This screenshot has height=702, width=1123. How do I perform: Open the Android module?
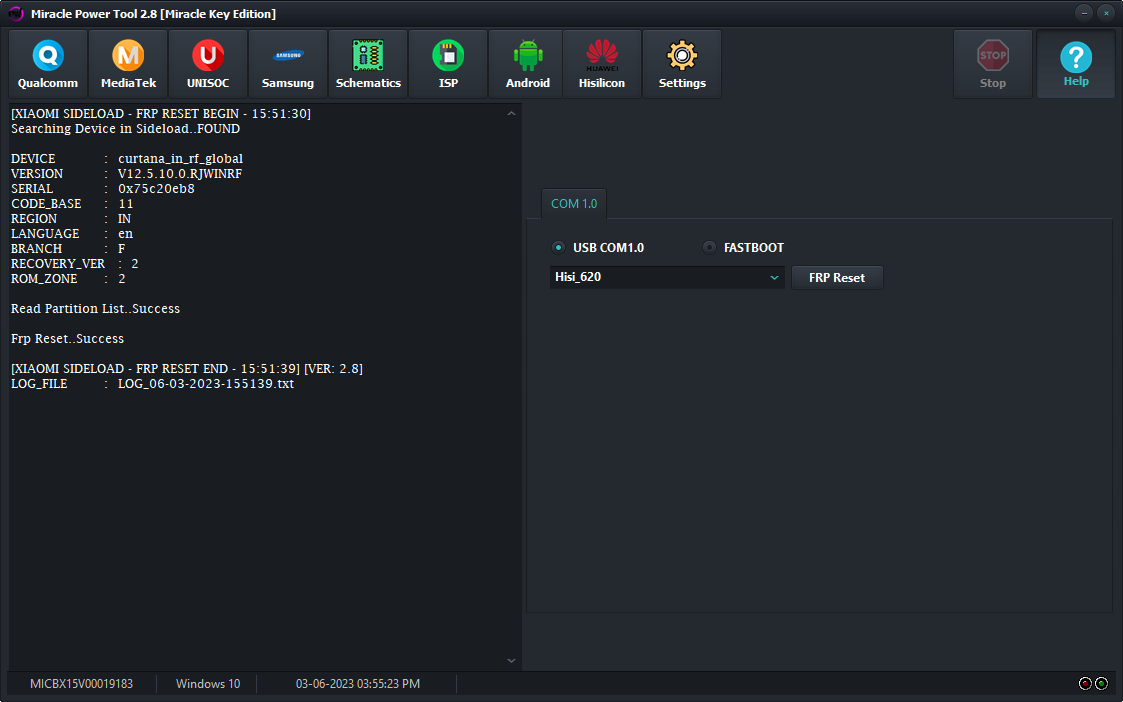tap(528, 64)
